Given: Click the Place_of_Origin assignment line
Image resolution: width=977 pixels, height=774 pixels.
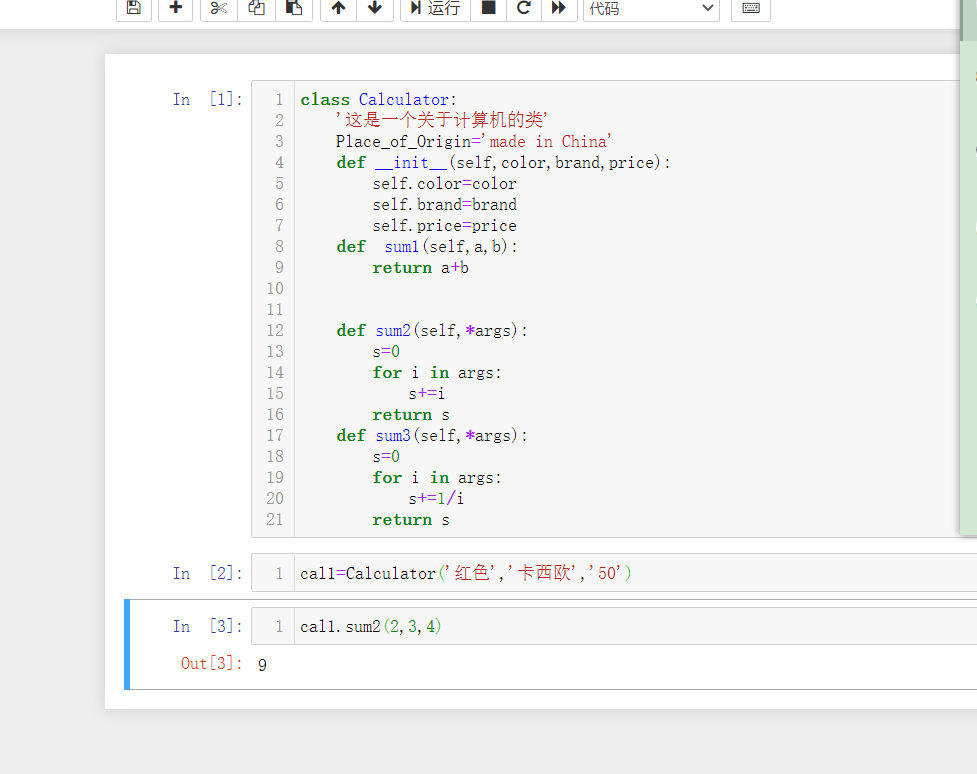Looking at the screenshot, I should click(x=474, y=141).
